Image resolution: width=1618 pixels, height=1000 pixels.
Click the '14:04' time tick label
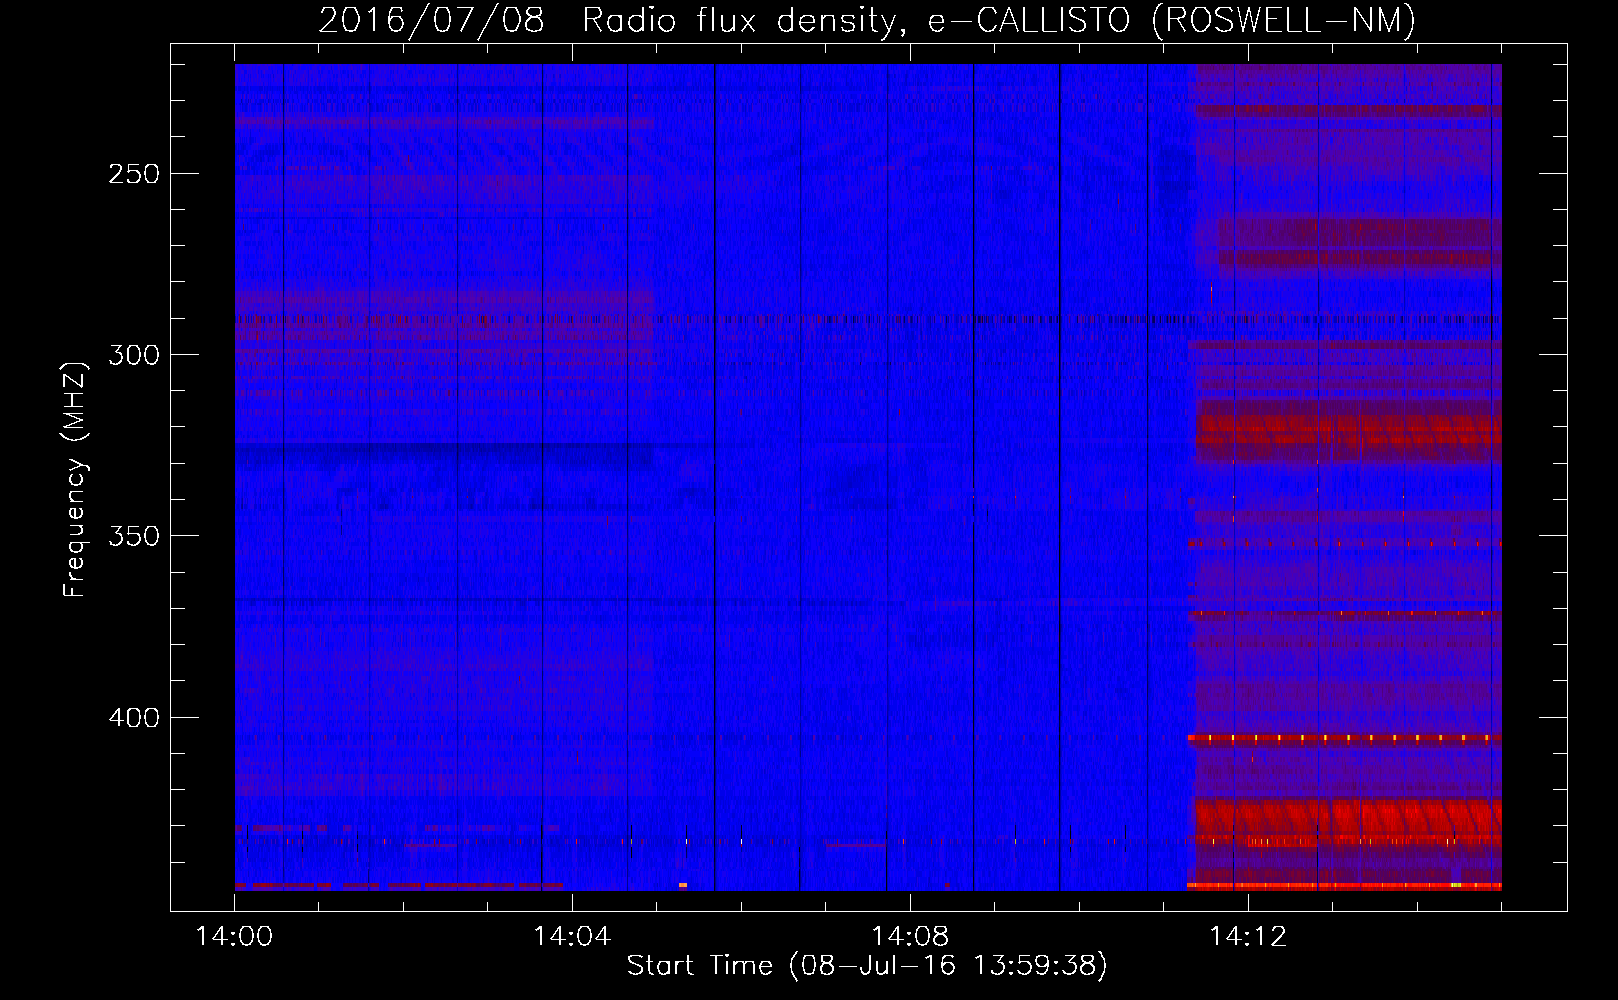(572, 937)
